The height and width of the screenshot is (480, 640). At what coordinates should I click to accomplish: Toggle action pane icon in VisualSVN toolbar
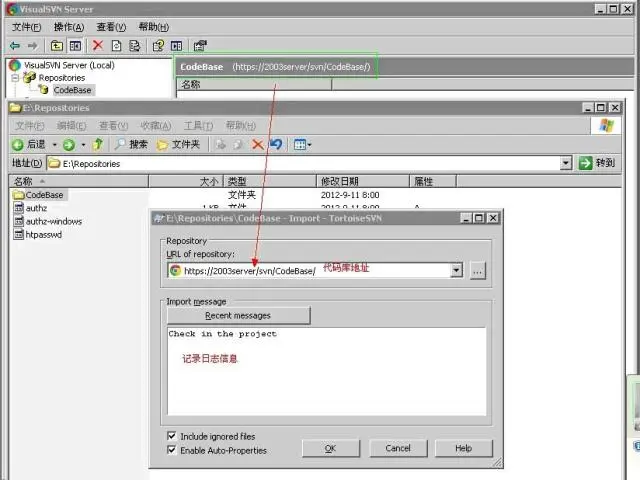tap(176, 46)
